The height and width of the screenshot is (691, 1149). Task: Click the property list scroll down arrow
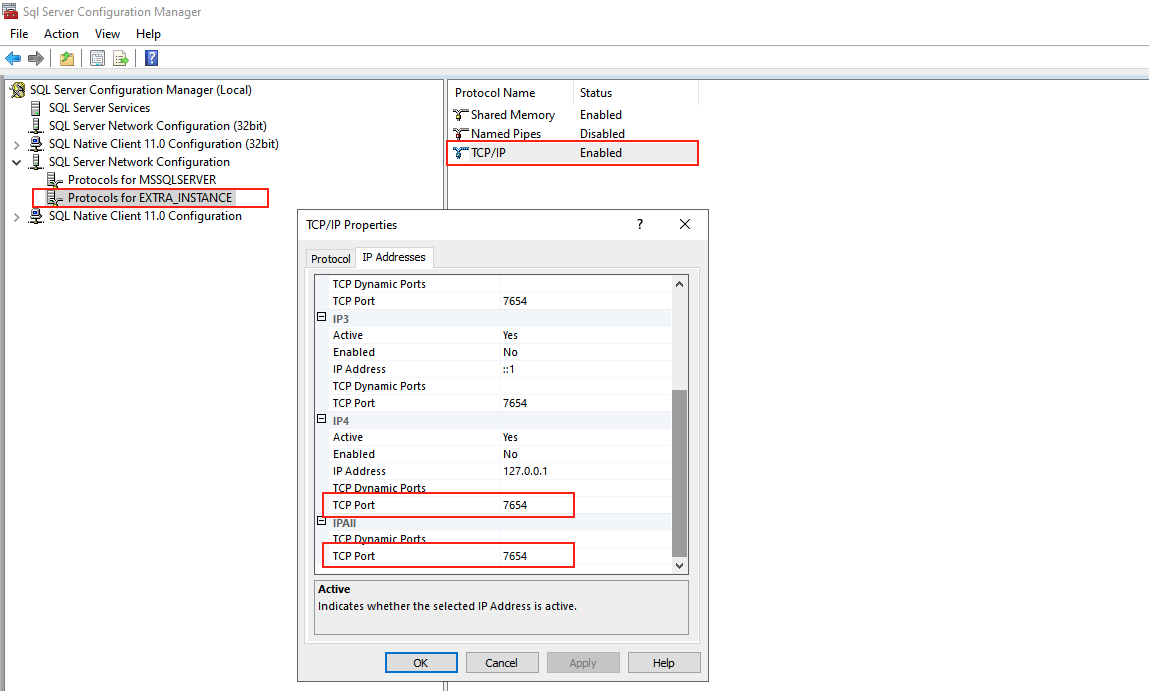(679, 565)
